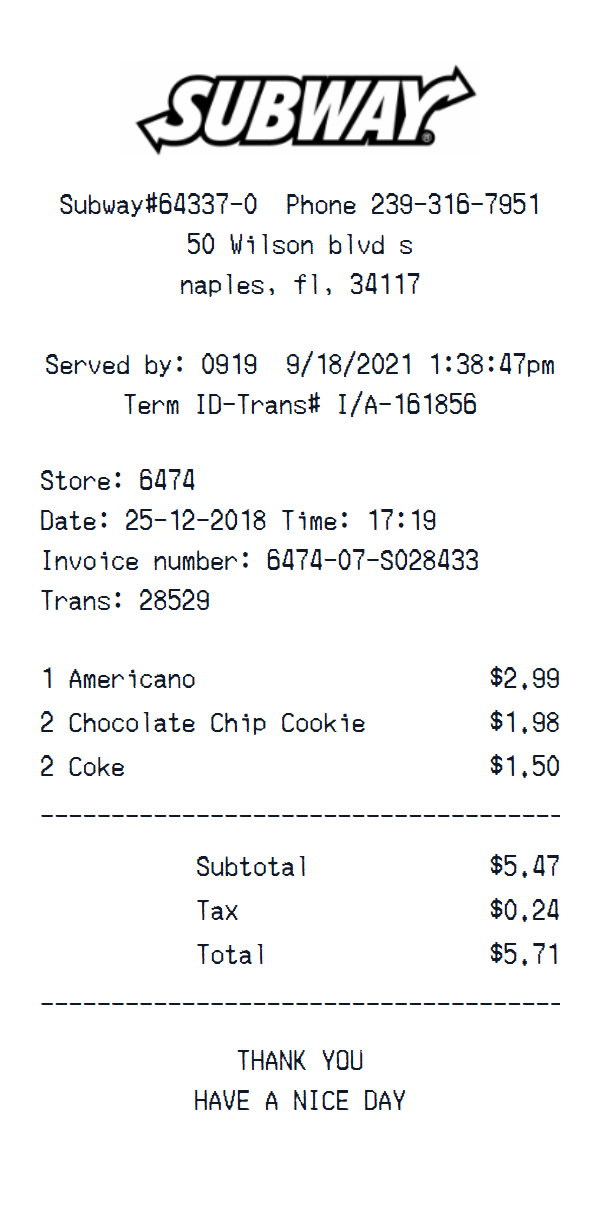Click the Total amount $5.71
The width and height of the screenshot is (600, 1222).
(x=524, y=954)
